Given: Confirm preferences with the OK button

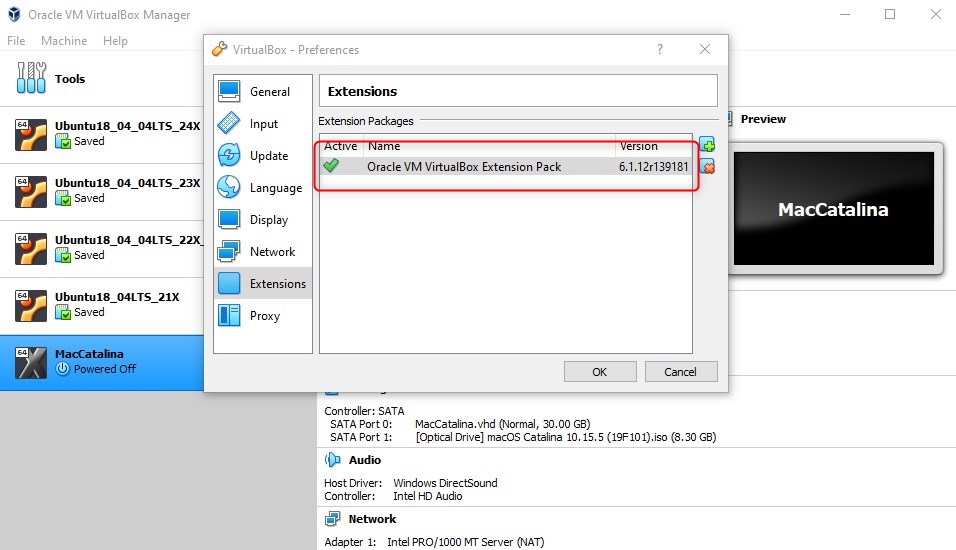Looking at the screenshot, I should (600, 371).
